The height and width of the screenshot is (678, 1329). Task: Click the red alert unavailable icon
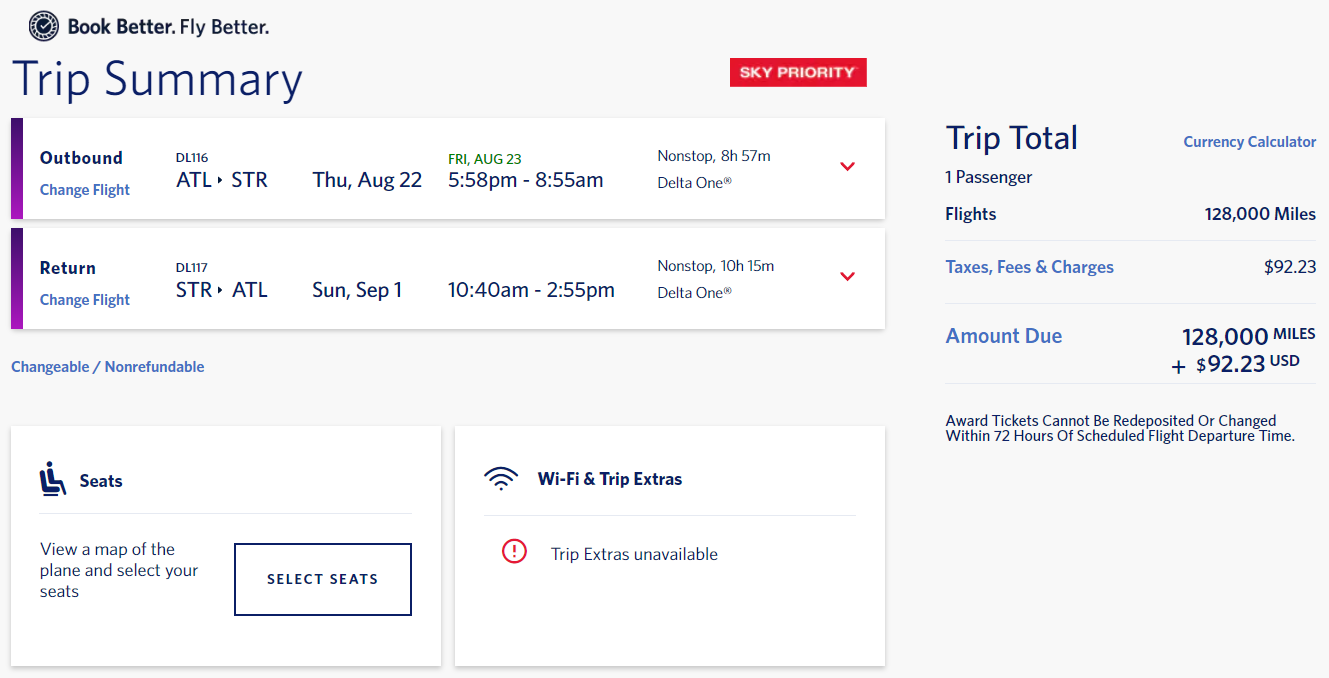tap(514, 551)
